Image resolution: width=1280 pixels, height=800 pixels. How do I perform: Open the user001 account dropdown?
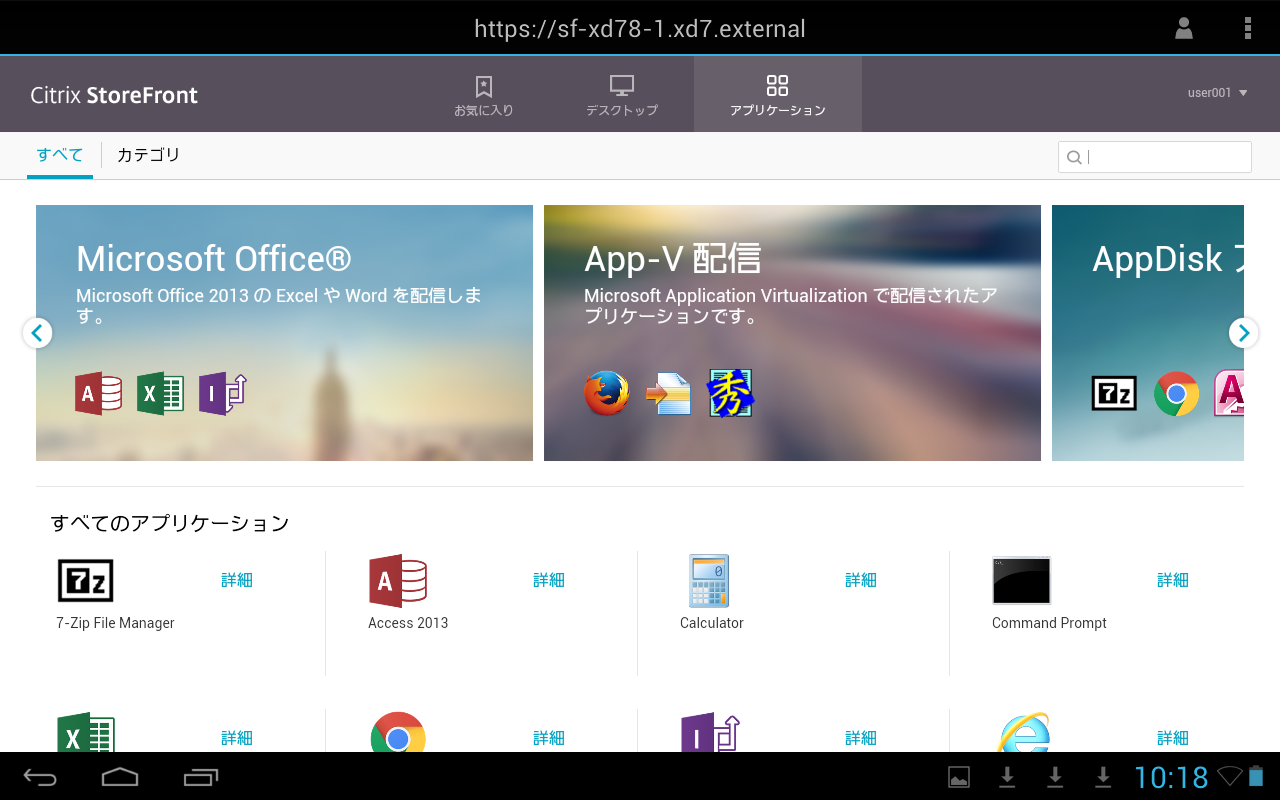click(1217, 93)
